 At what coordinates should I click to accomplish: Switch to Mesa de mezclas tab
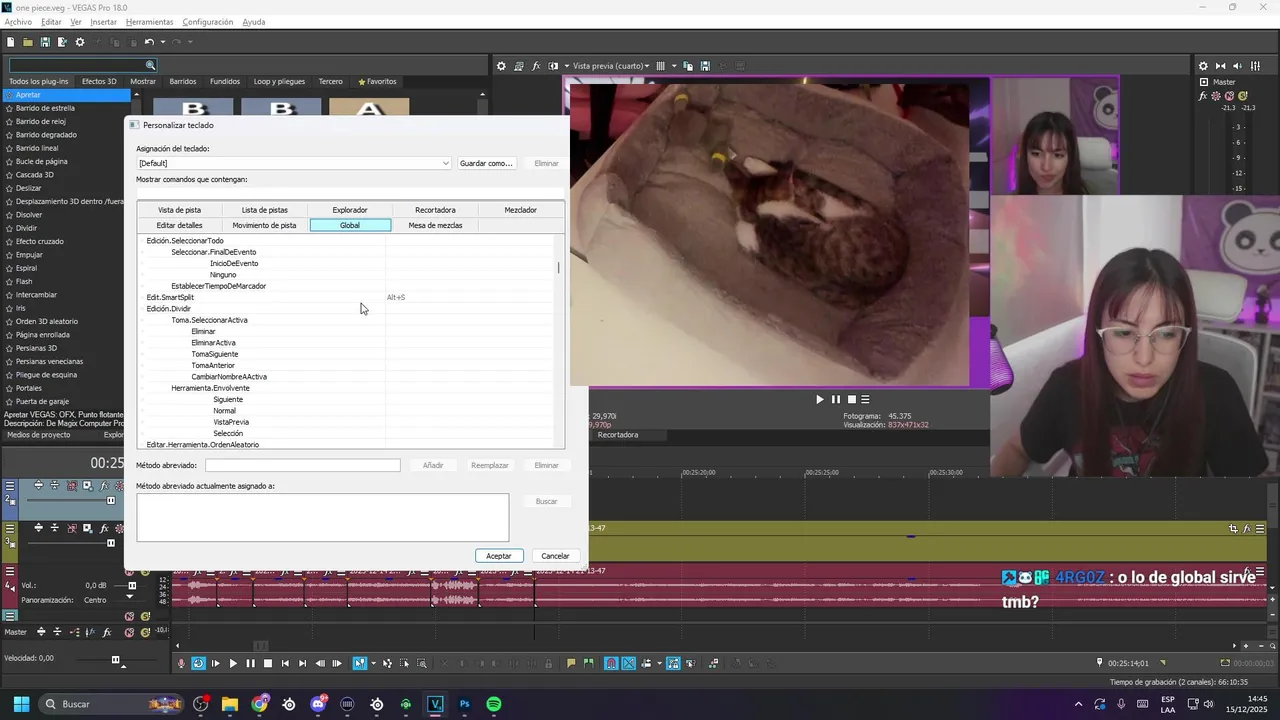435,225
